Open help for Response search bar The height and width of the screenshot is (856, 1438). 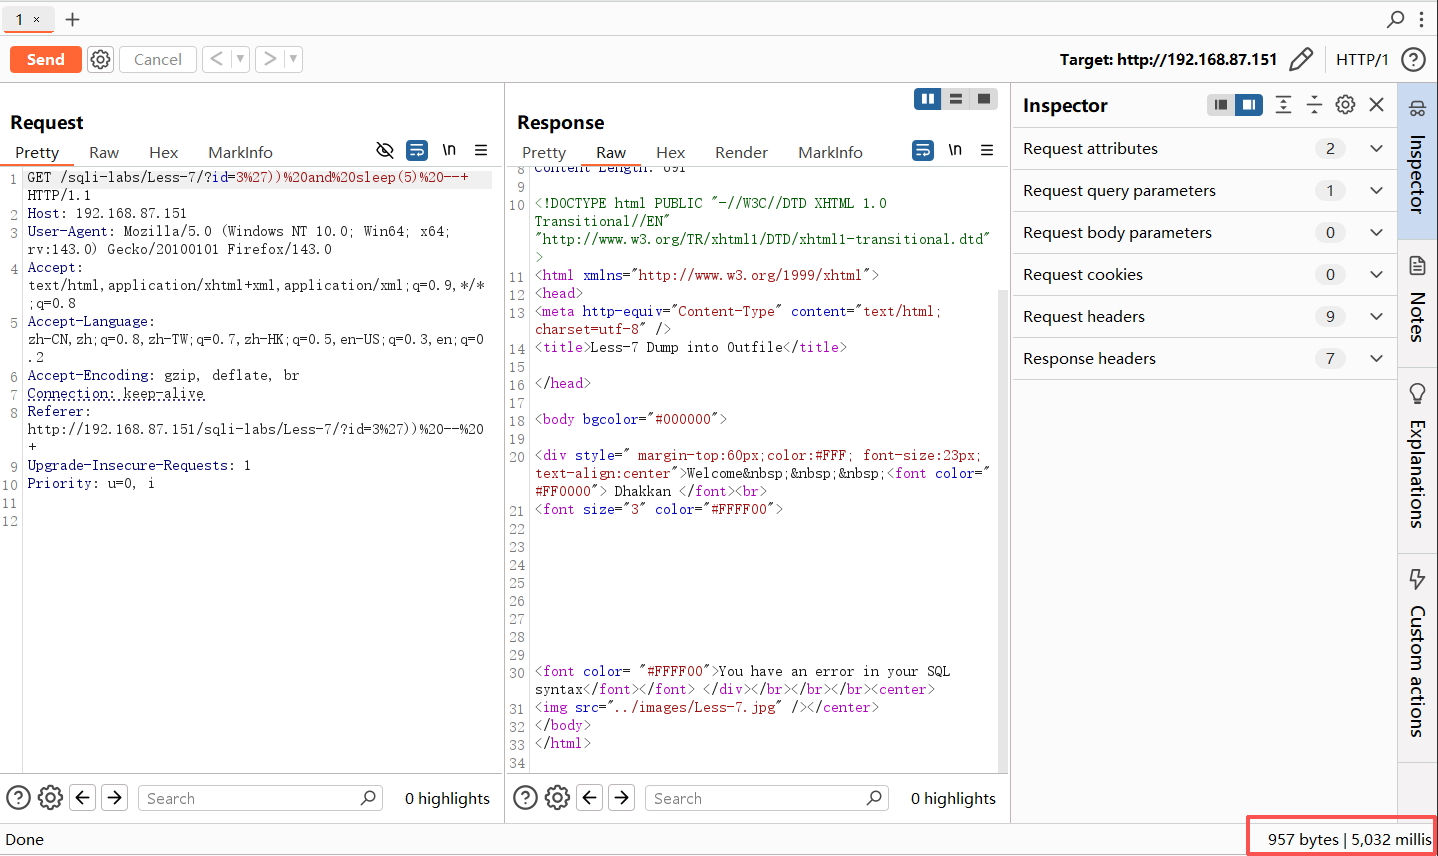[525, 797]
